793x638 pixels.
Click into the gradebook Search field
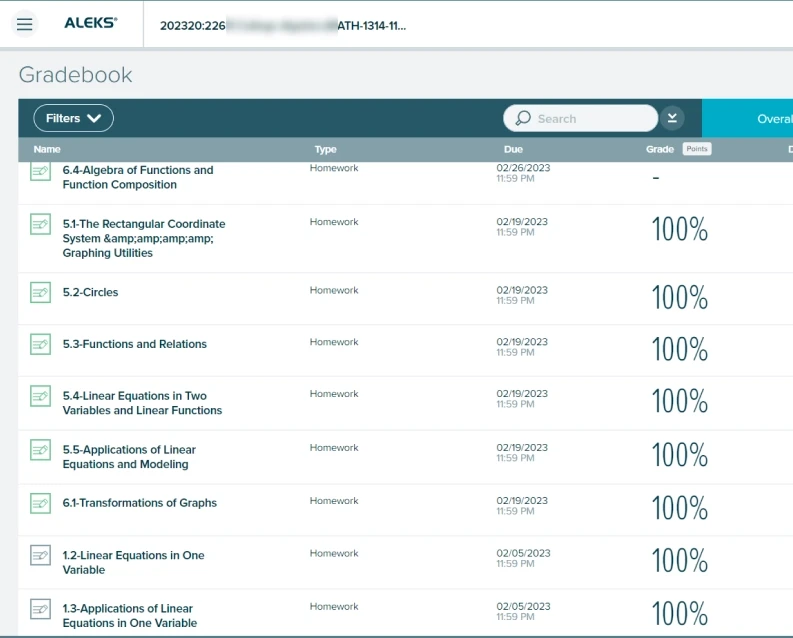click(x=590, y=118)
